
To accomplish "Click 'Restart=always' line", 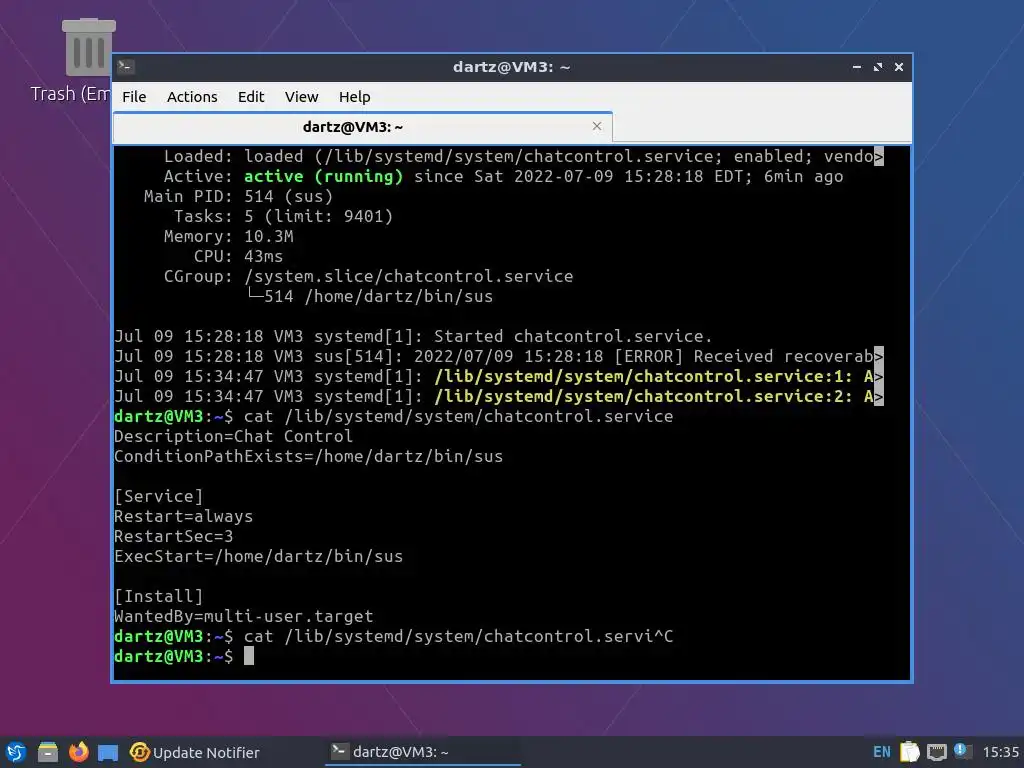I will pos(184,517).
